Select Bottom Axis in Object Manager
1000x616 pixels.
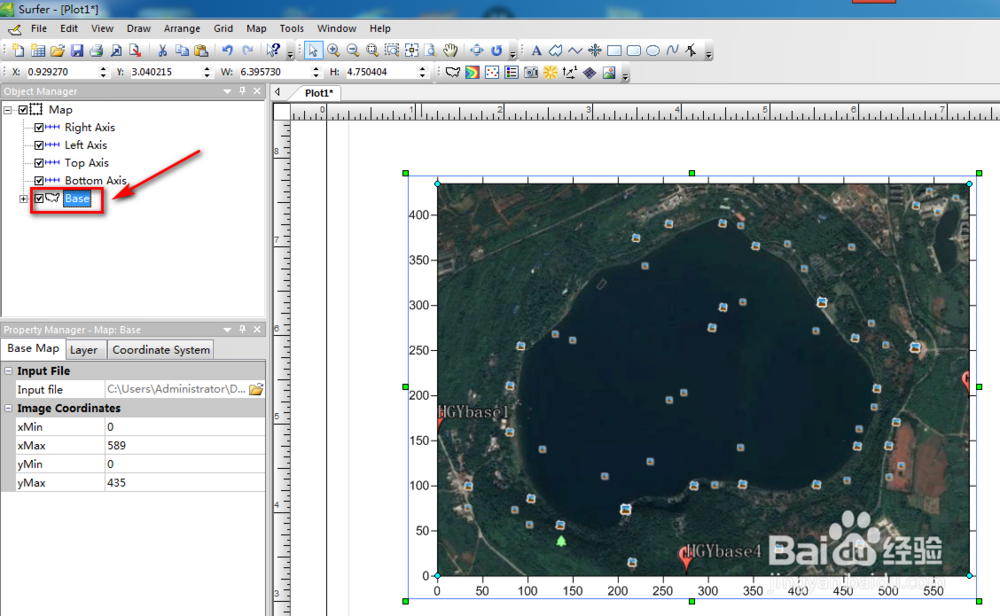tap(96, 181)
